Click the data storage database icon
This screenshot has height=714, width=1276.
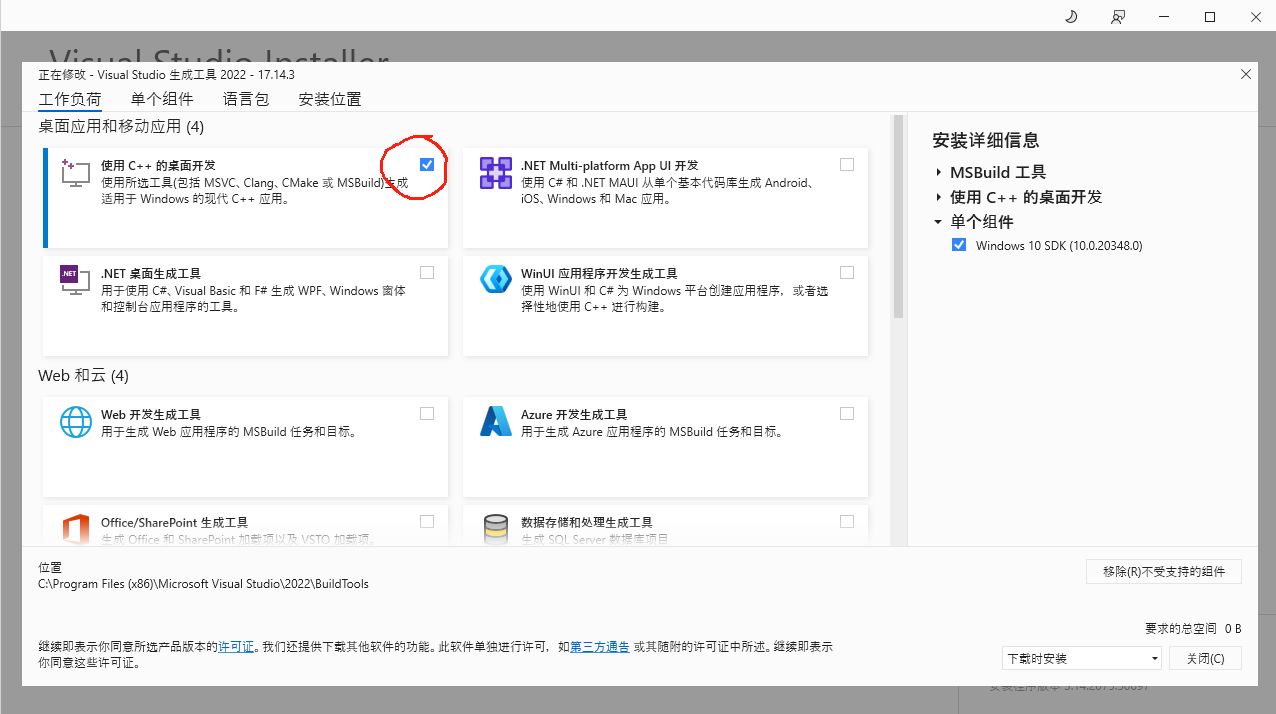click(496, 528)
